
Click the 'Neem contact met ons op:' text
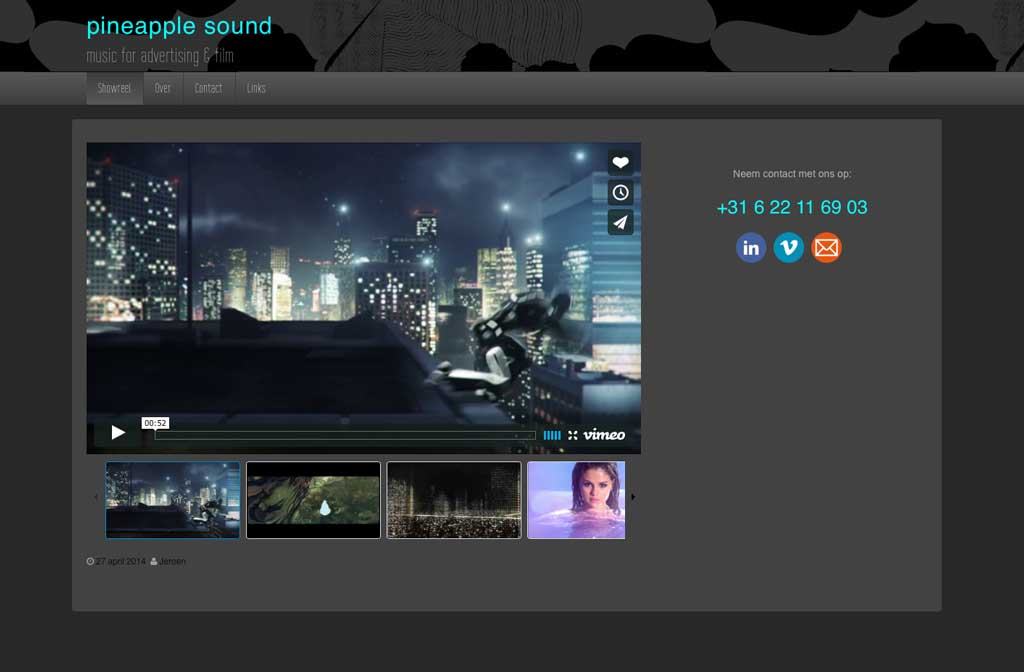pyautogui.click(x=792, y=174)
